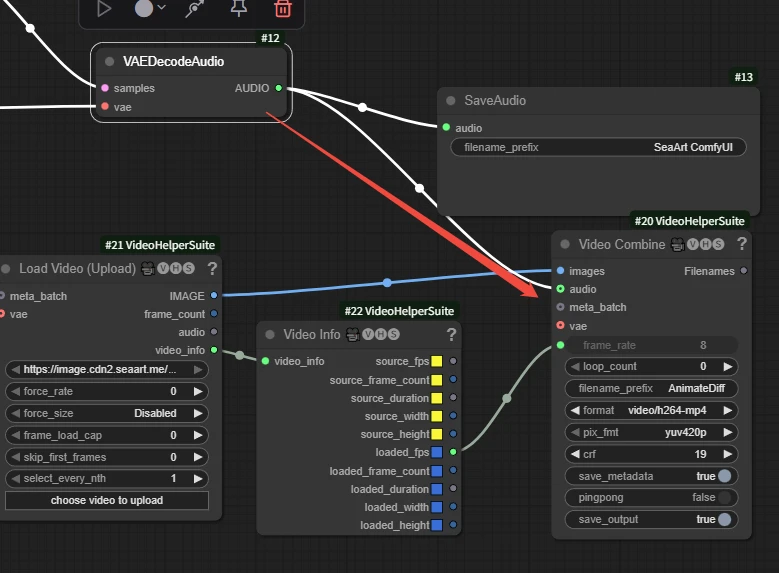The height and width of the screenshot is (573, 779).
Task: Open help for Load Video (Upload) node
Action: tap(212, 268)
